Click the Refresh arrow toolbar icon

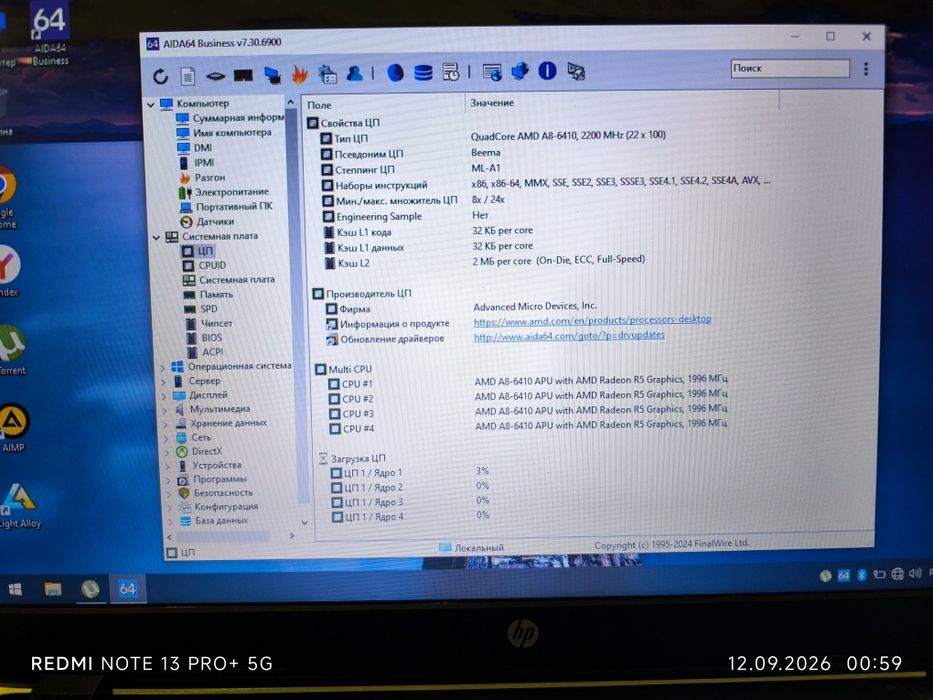click(x=160, y=76)
